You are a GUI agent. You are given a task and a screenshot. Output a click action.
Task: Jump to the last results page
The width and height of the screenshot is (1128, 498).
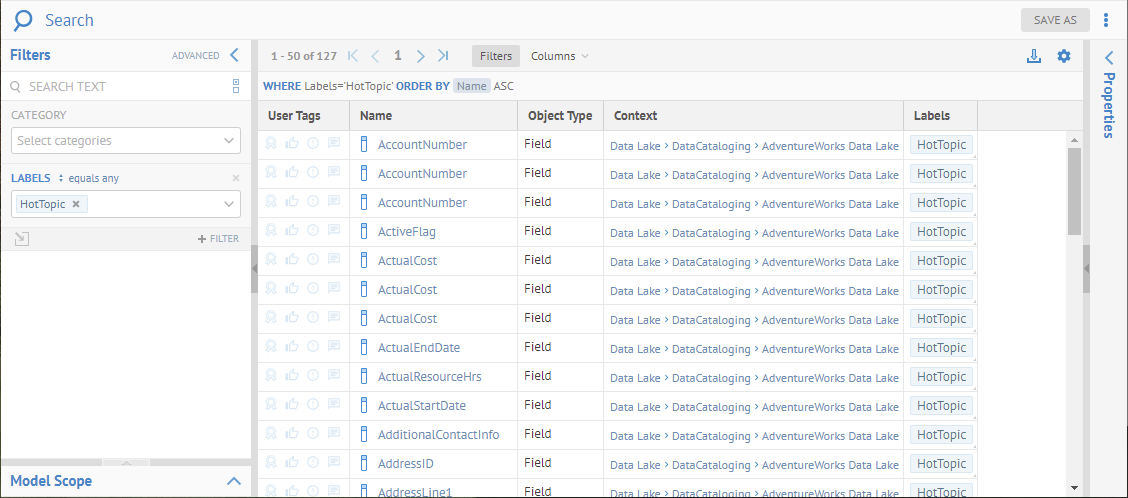[x=443, y=56]
